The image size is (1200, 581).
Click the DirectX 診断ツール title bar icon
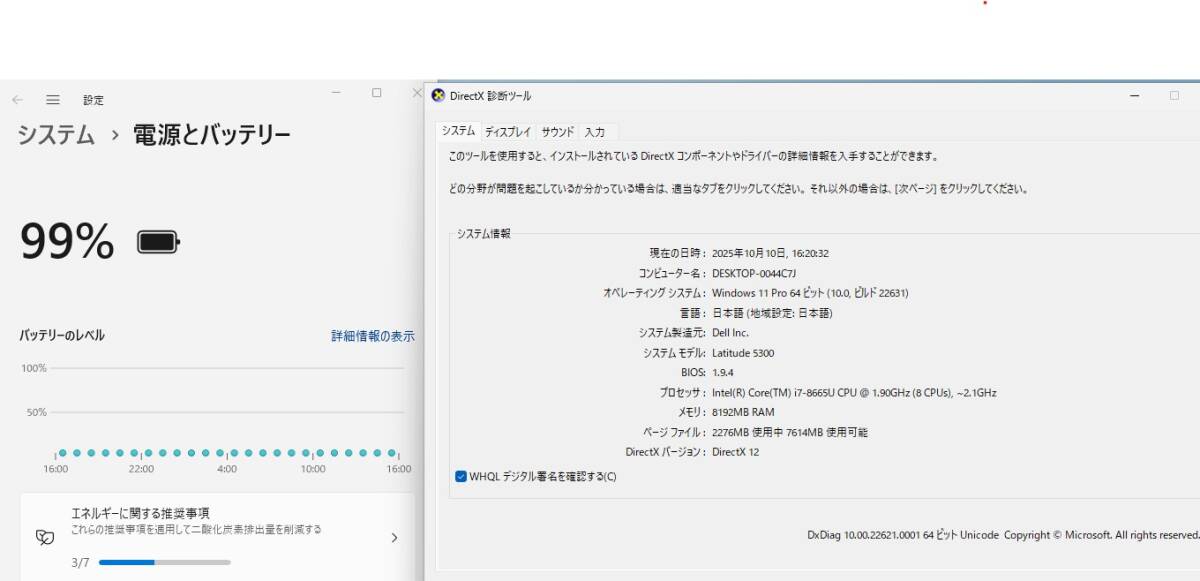point(435,95)
